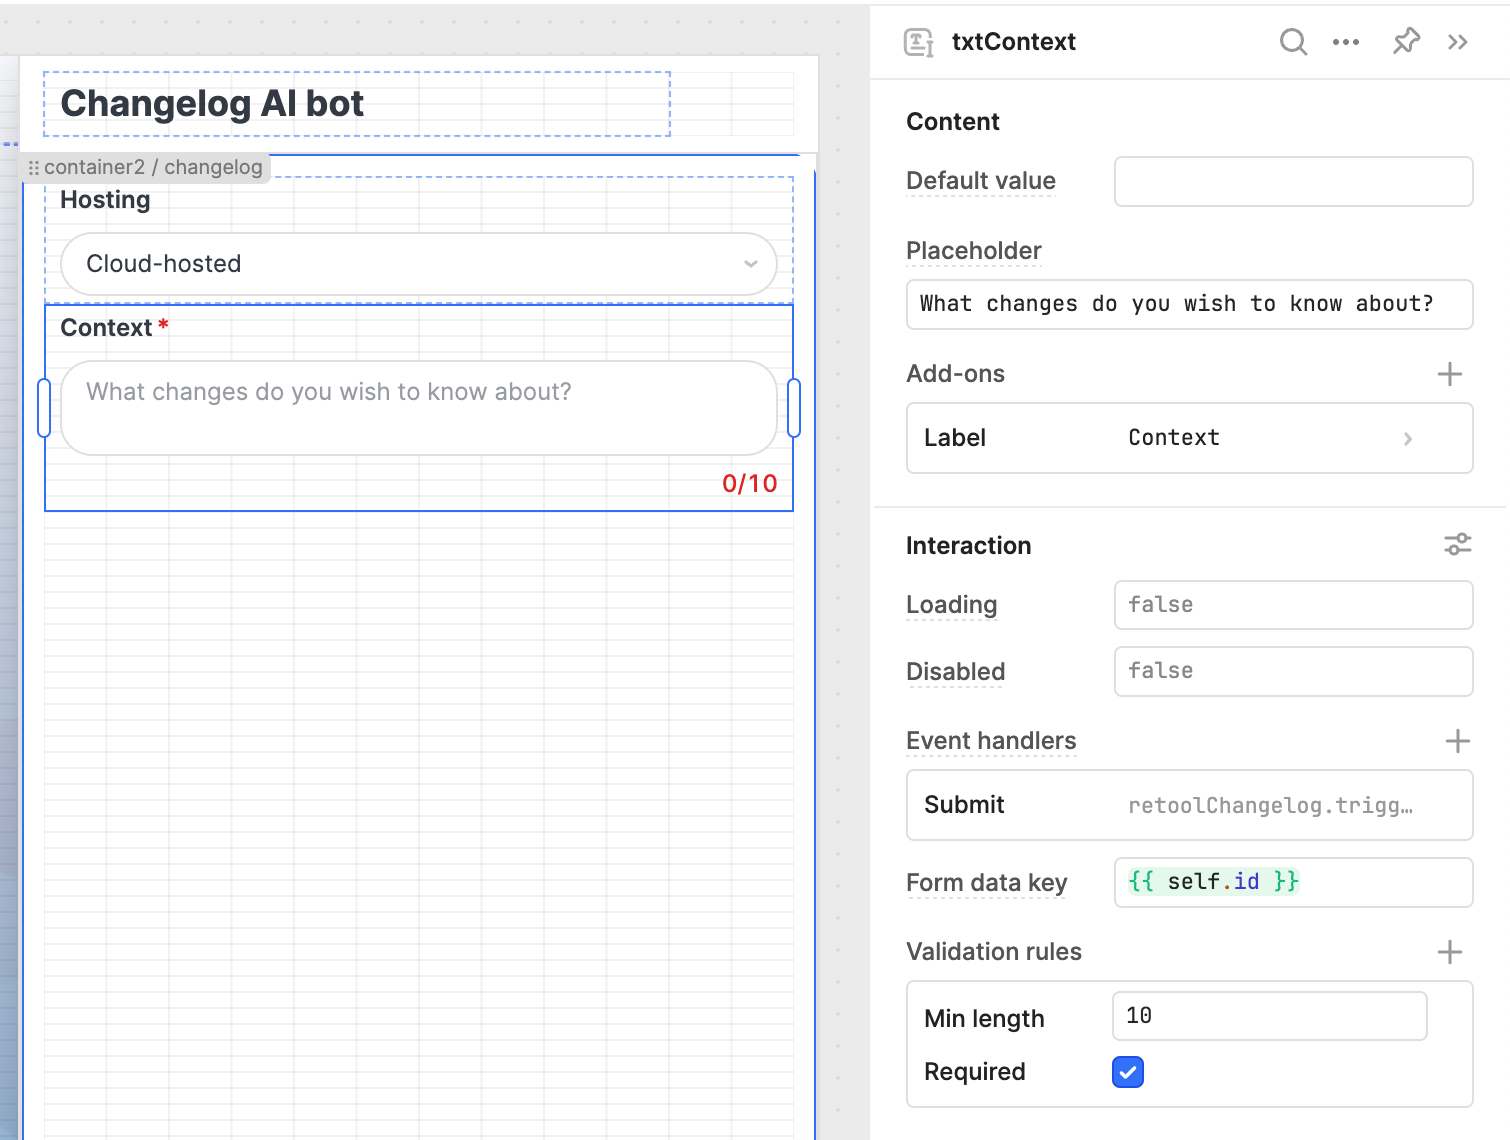The image size is (1510, 1140).
Task: Click the Content section heading
Action: [952, 122]
